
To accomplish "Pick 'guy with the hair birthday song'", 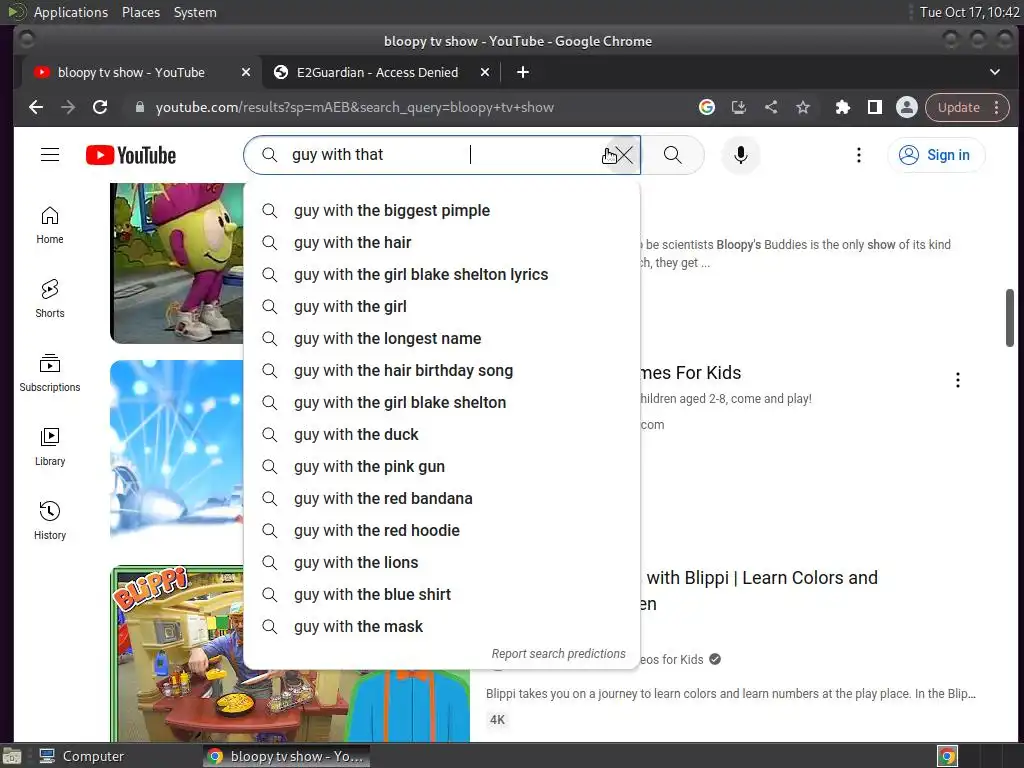I will point(441,370).
